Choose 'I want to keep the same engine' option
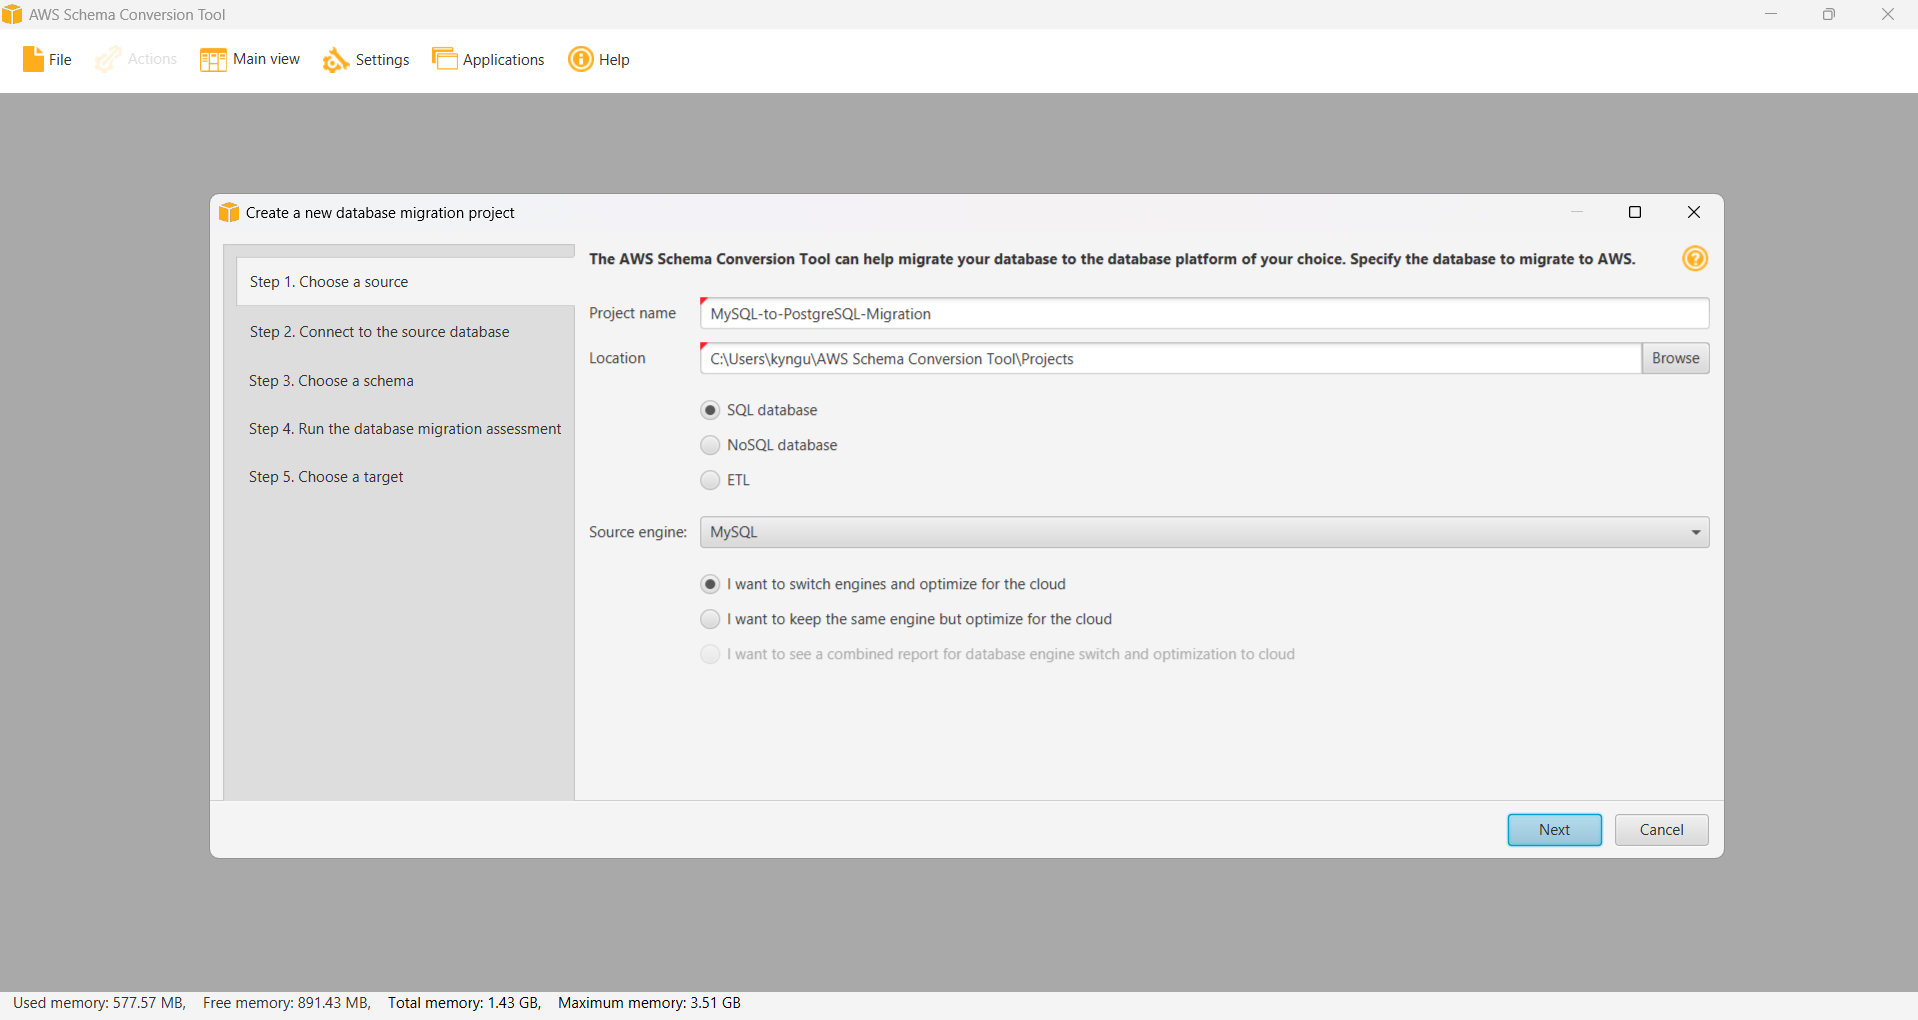1918x1020 pixels. [710, 619]
